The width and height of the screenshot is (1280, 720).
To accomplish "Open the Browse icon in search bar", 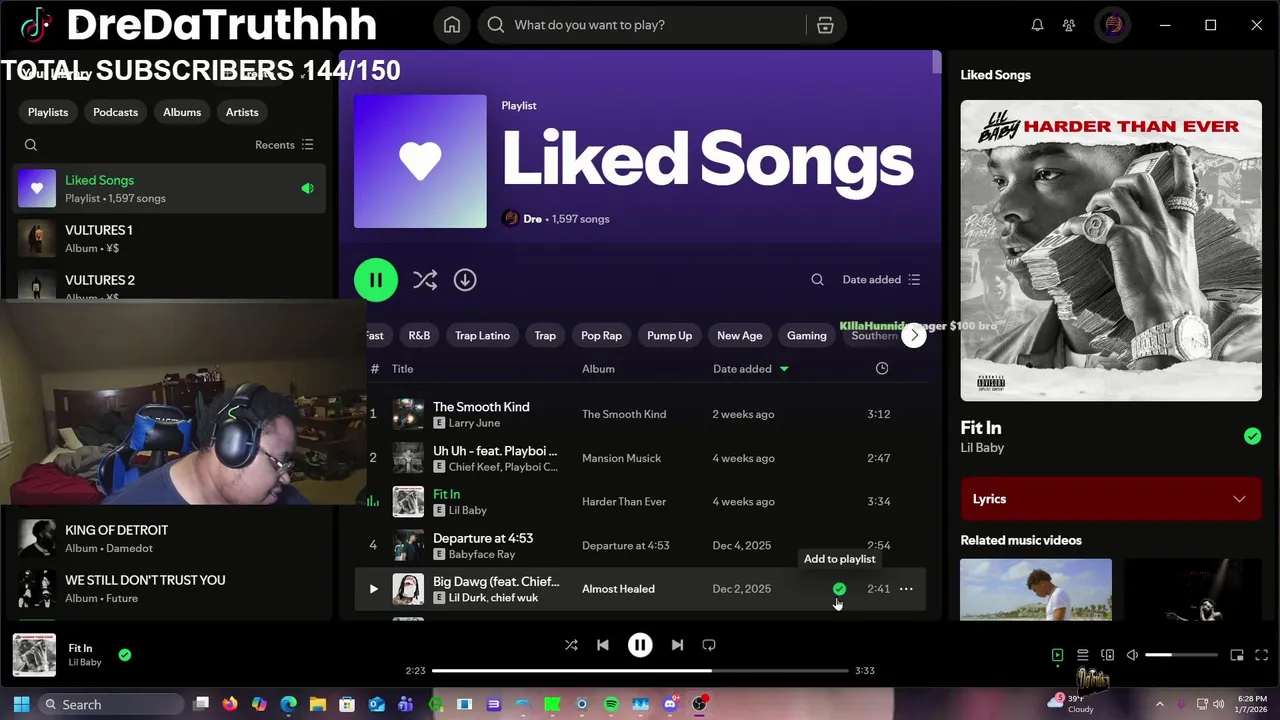I will pyautogui.click(x=825, y=25).
